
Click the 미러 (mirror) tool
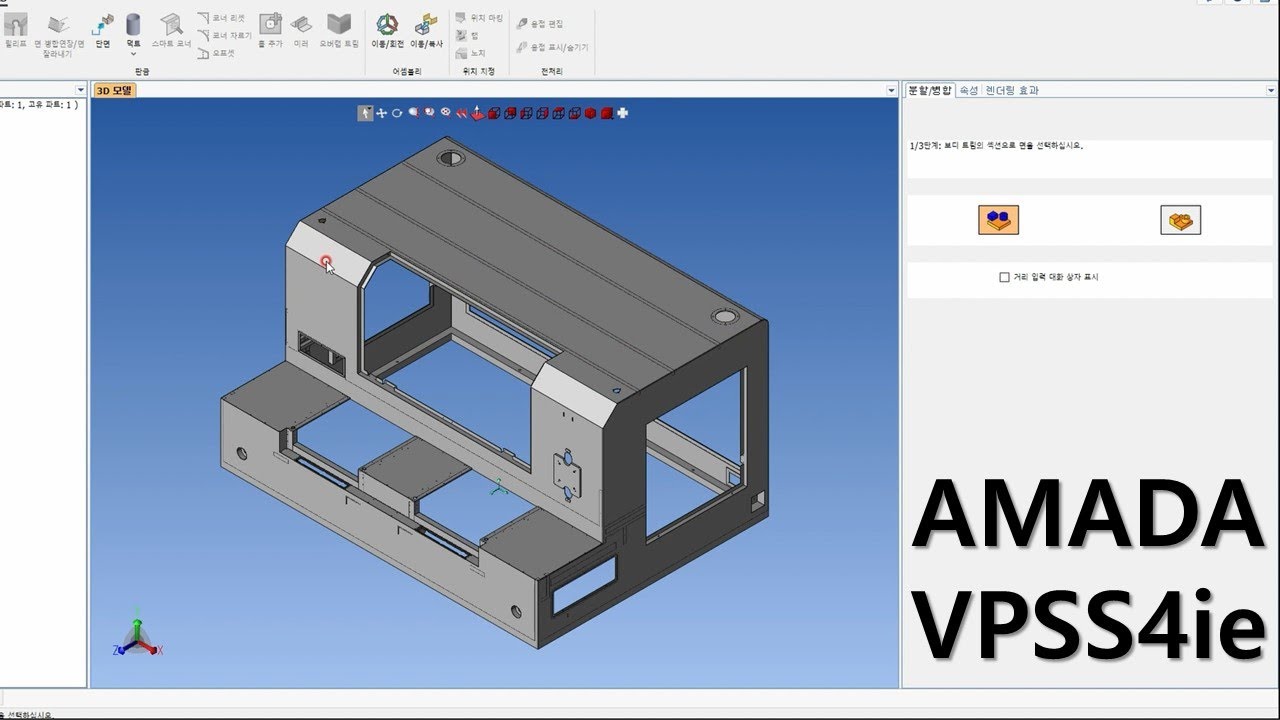pos(300,30)
